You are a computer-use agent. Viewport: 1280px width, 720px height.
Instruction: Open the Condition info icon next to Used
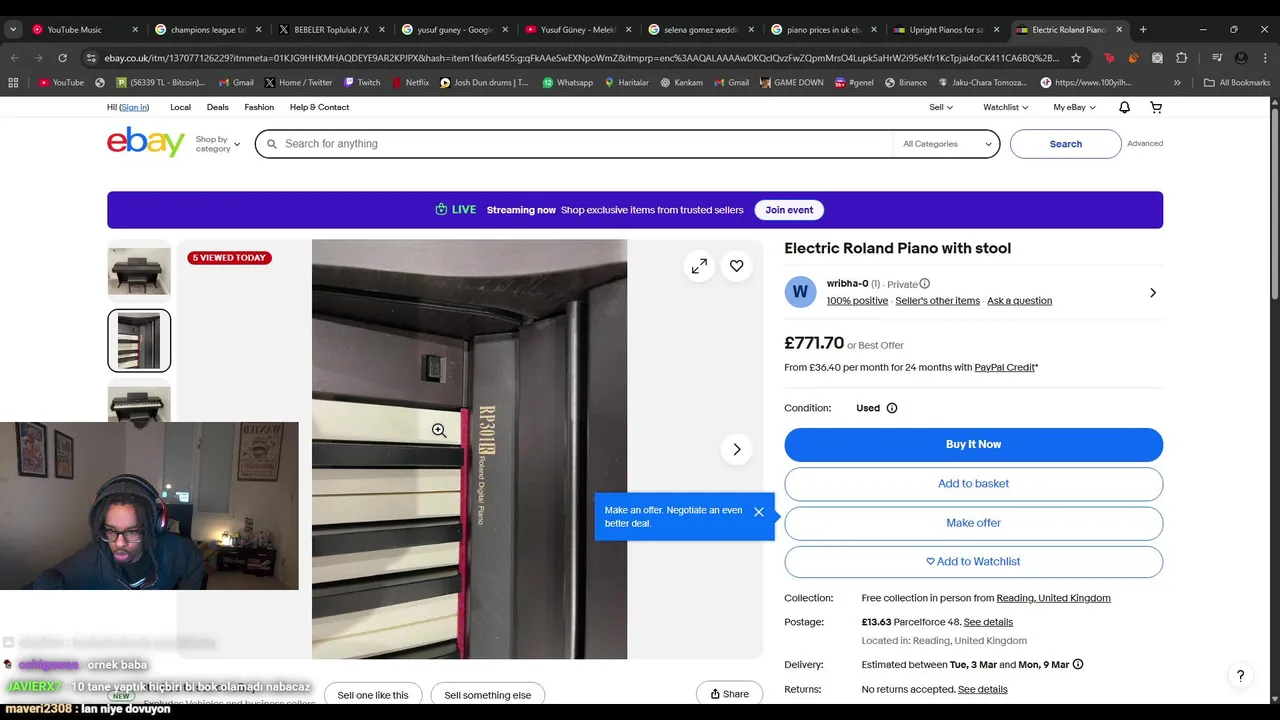point(892,408)
